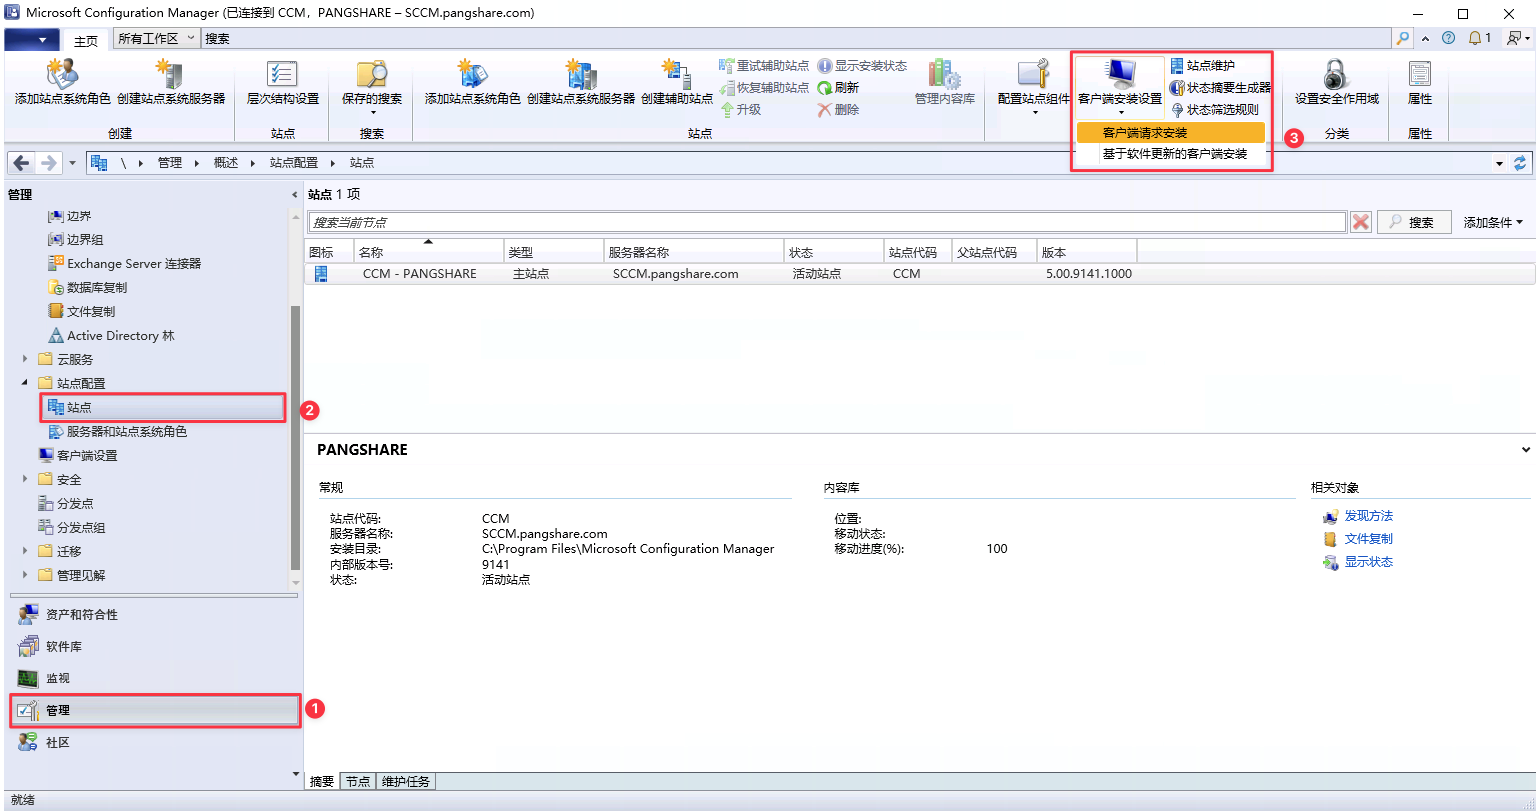Image resolution: width=1540 pixels, height=812 pixels.
Task: Click 添加站点系统角色 in the 创建 ribbon group
Action: tap(62, 82)
